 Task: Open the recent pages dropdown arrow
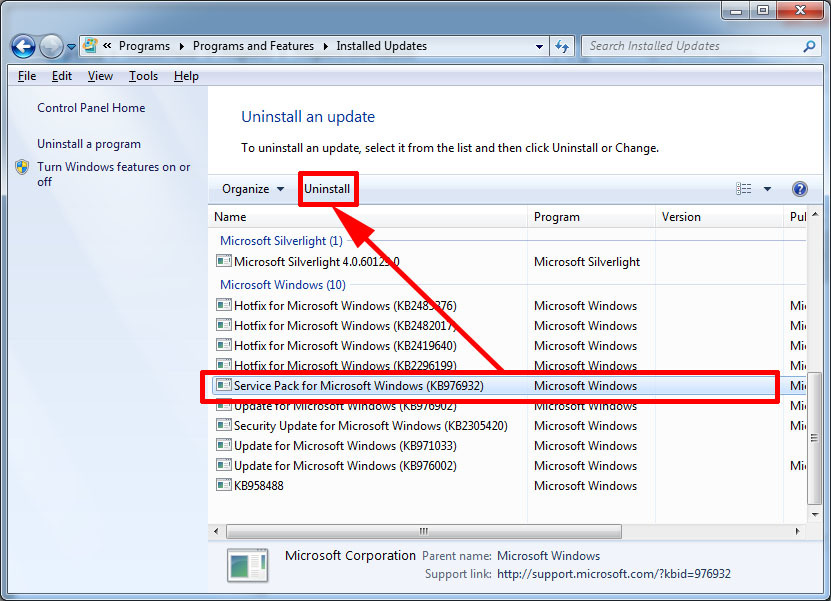pos(72,47)
